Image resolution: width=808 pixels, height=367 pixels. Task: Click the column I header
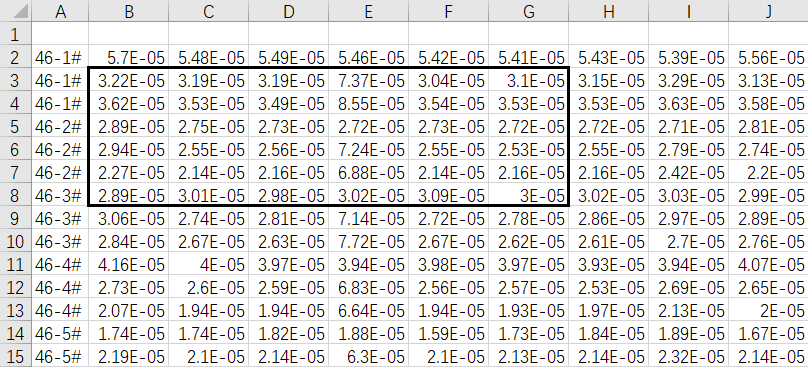click(688, 11)
